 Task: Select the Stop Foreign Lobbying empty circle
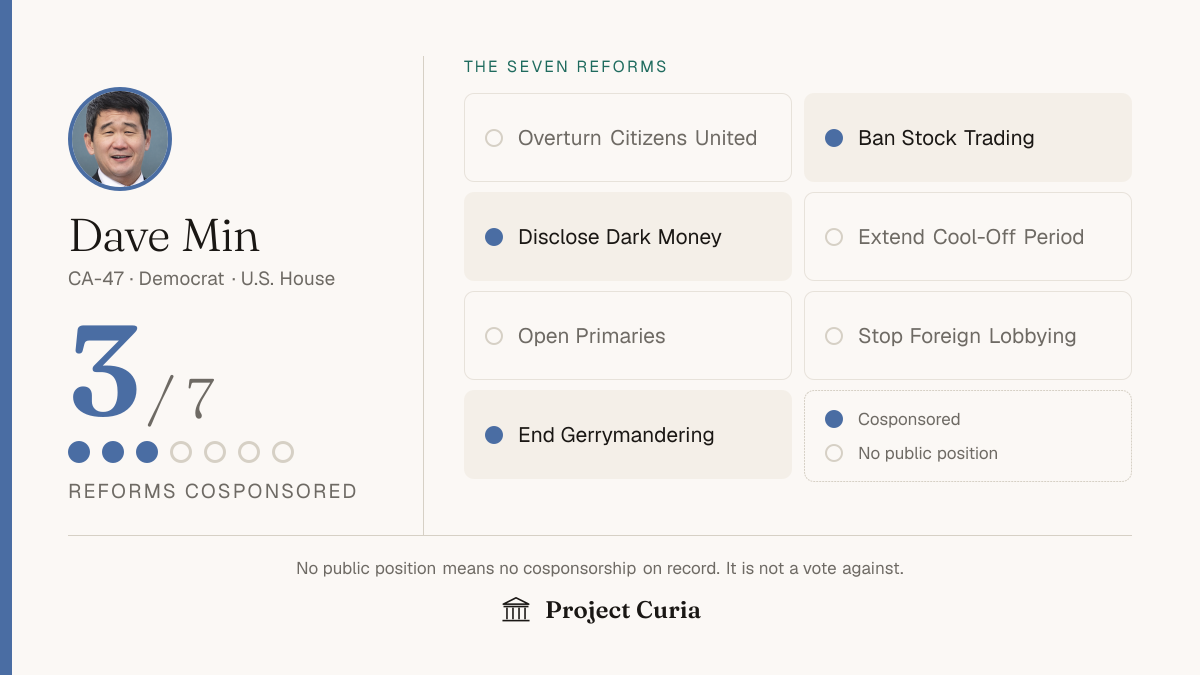coord(834,336)
